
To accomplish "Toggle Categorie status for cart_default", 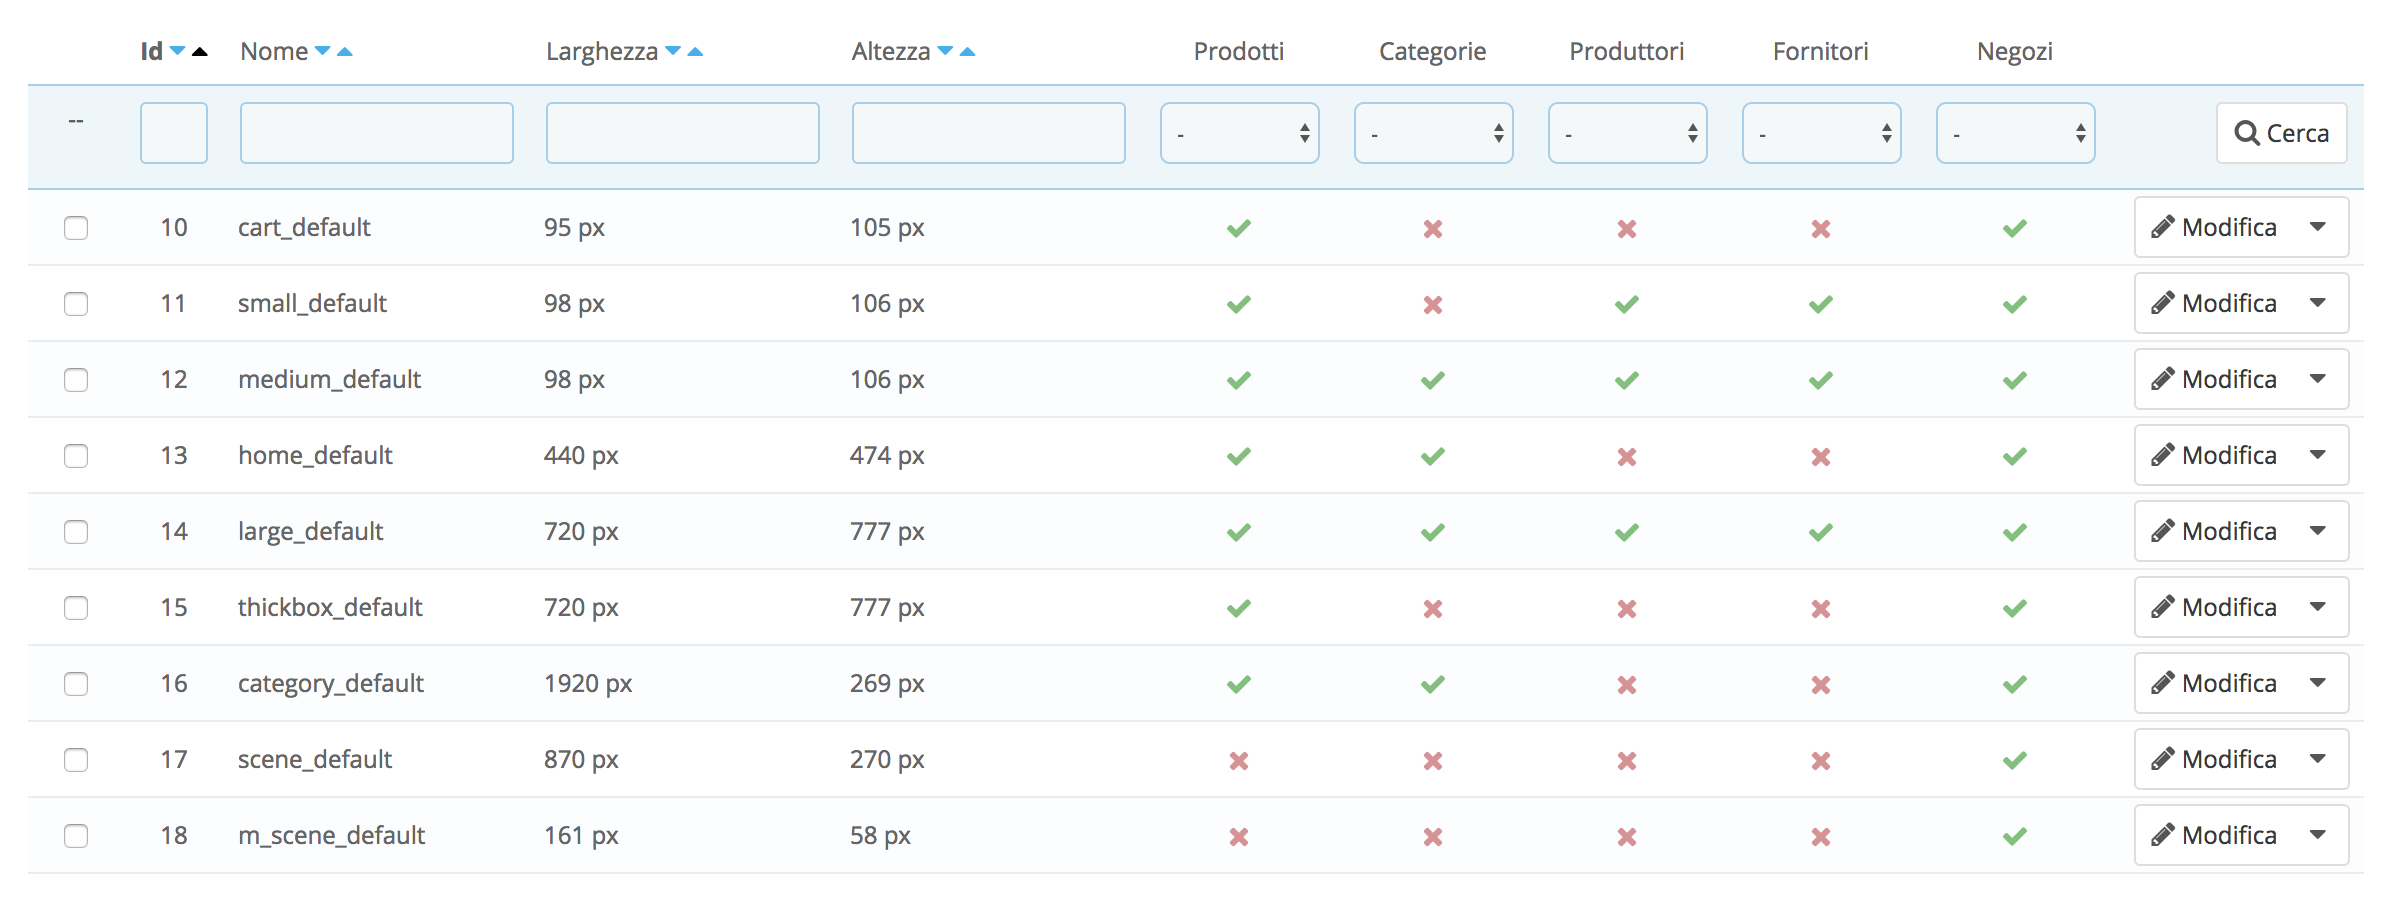I will click(1433, 229).
